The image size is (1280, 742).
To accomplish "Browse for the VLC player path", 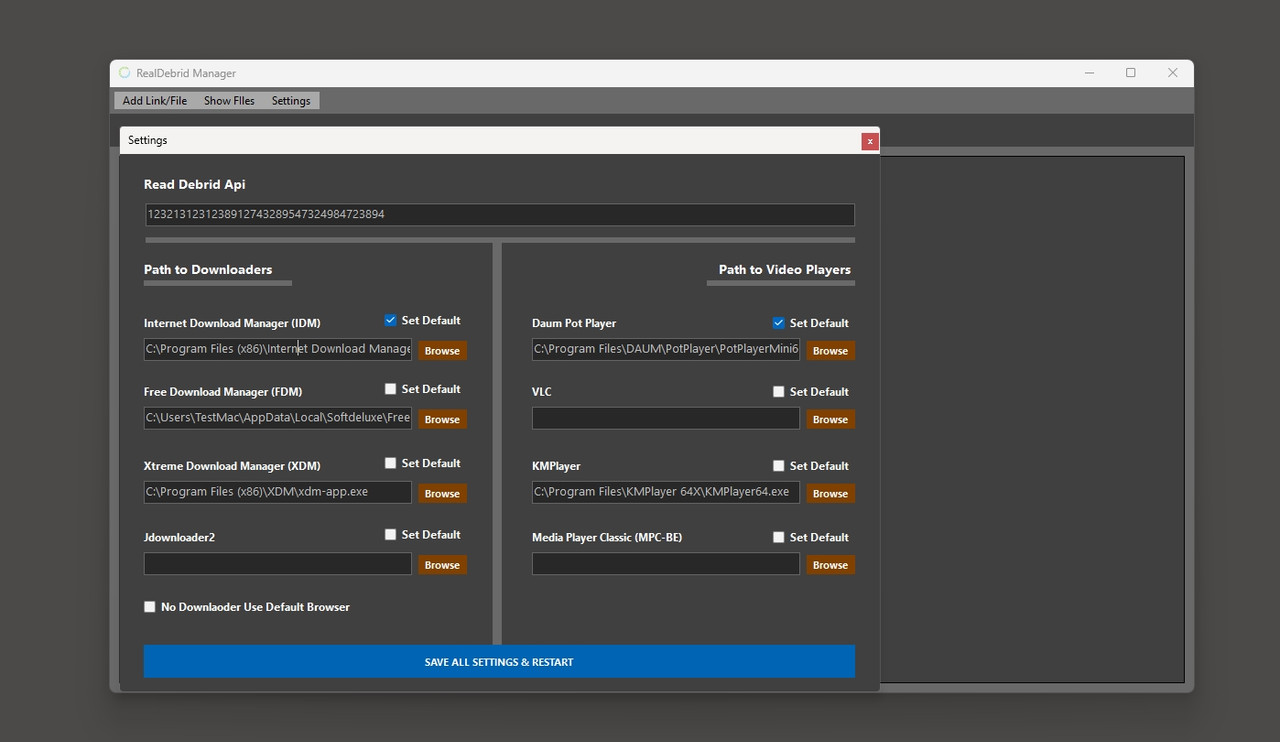I will (x=830, y=418).
